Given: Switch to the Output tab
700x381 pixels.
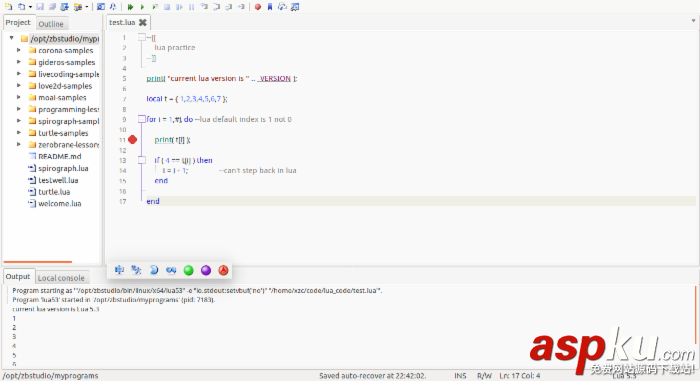Looking at the screenshot, I should (x=18, y=276).
